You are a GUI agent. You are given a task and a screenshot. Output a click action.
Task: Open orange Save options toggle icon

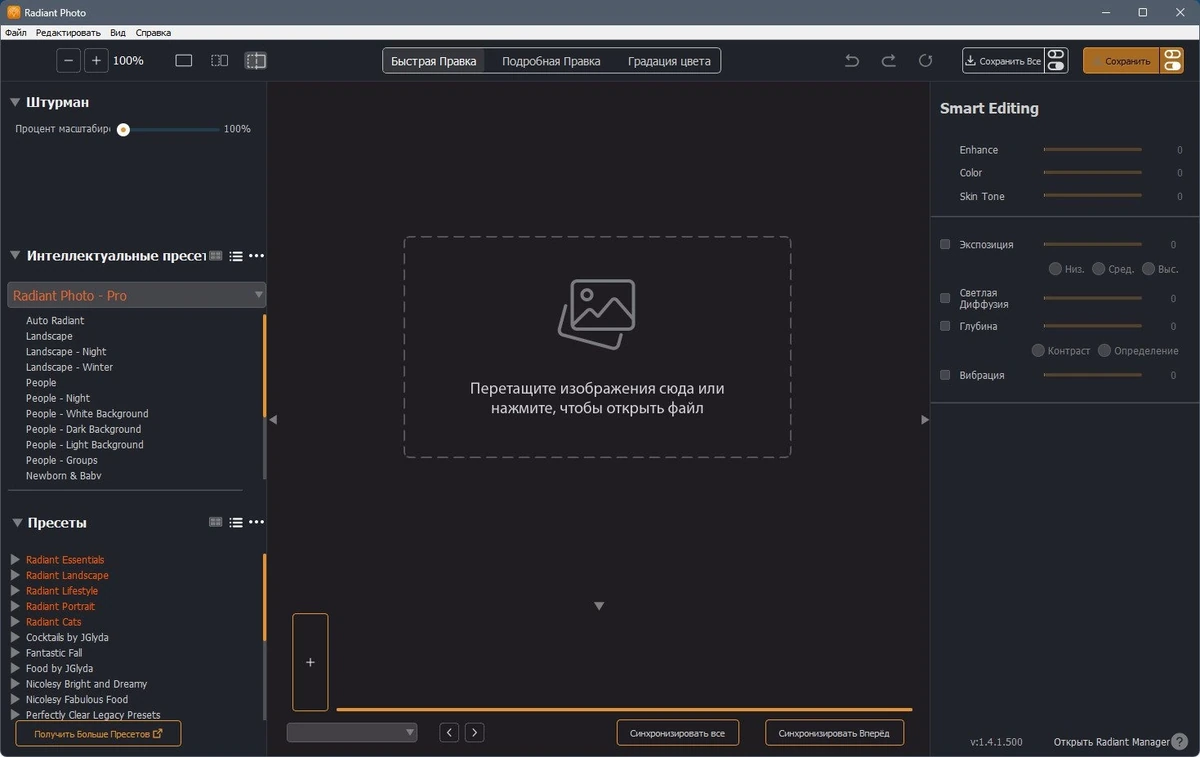[x=1171, y=61]
